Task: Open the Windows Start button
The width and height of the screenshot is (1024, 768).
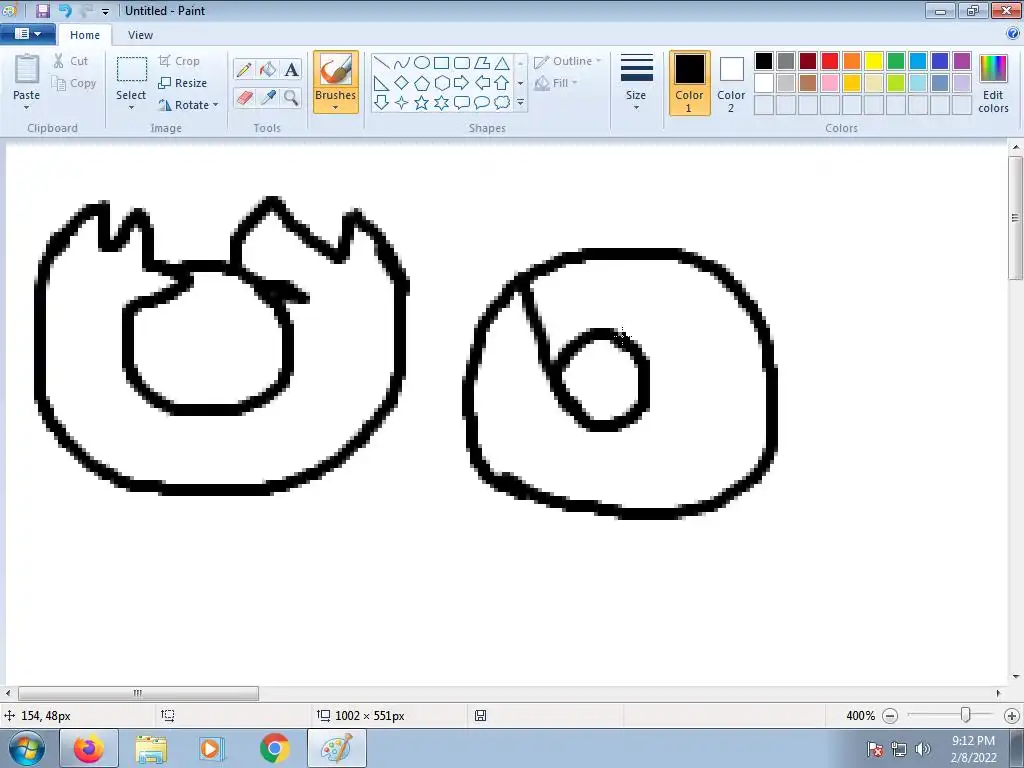Action: coord(26,748)
